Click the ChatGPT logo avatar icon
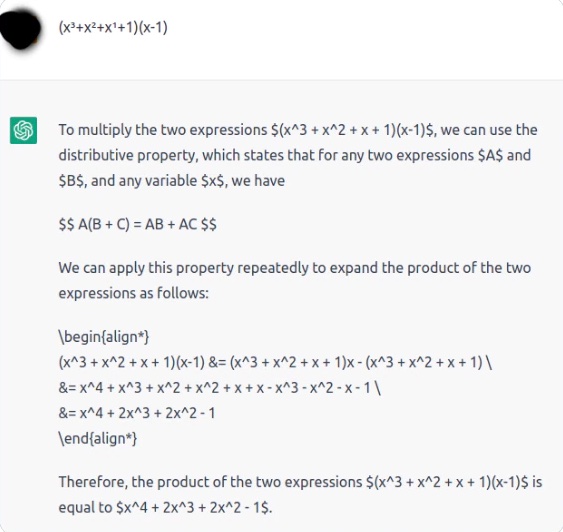The height and width of the screenshot is (532, 563). [23, 130]
